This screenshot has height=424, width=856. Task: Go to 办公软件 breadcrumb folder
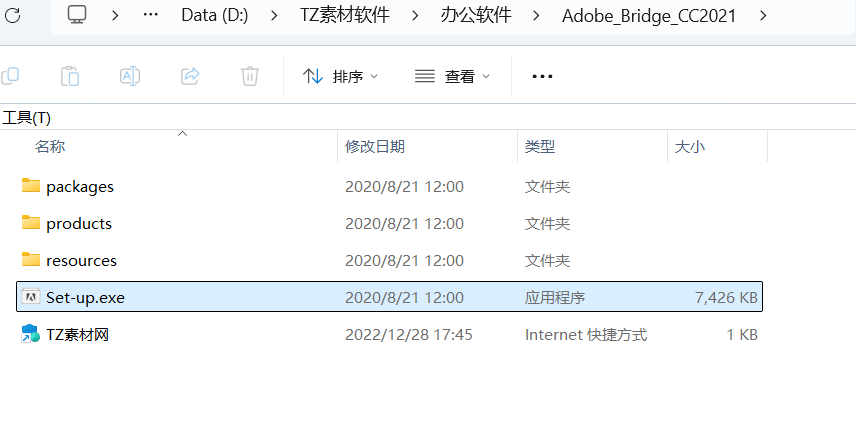(476, 16)
